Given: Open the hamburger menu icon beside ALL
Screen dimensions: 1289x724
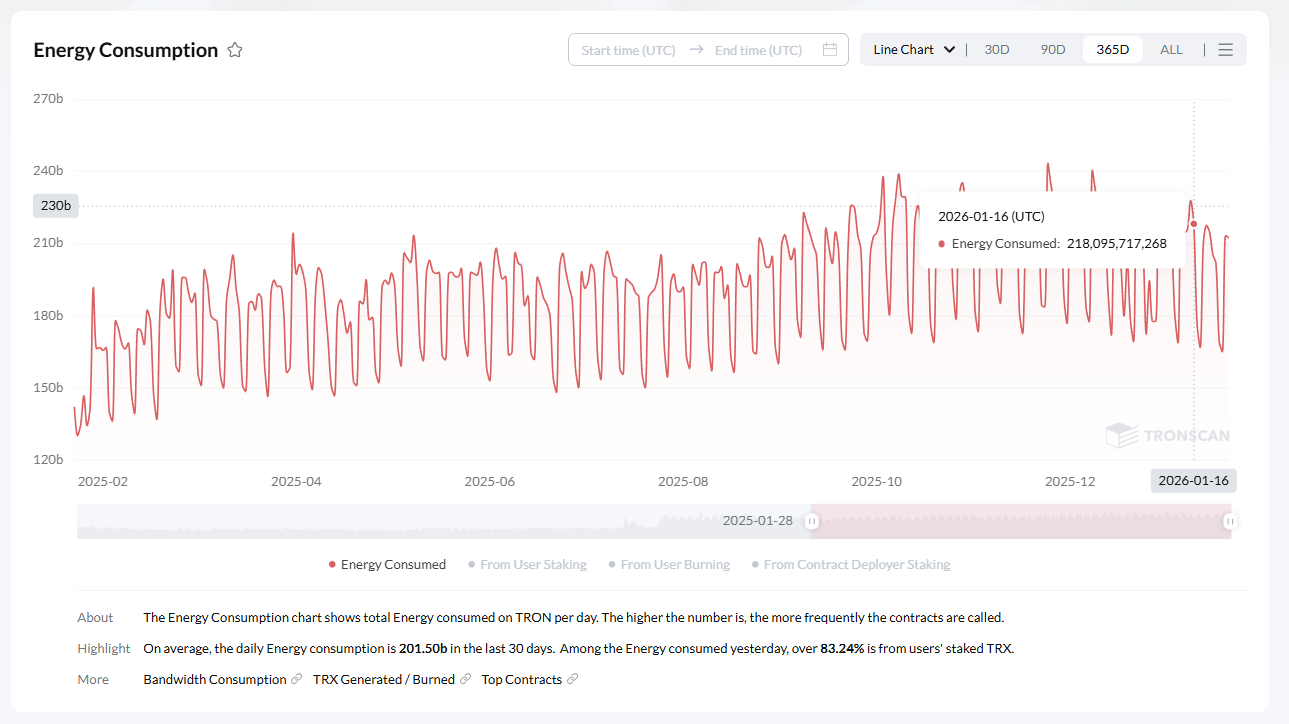Looking at the screenshot, I should 1225,50.
